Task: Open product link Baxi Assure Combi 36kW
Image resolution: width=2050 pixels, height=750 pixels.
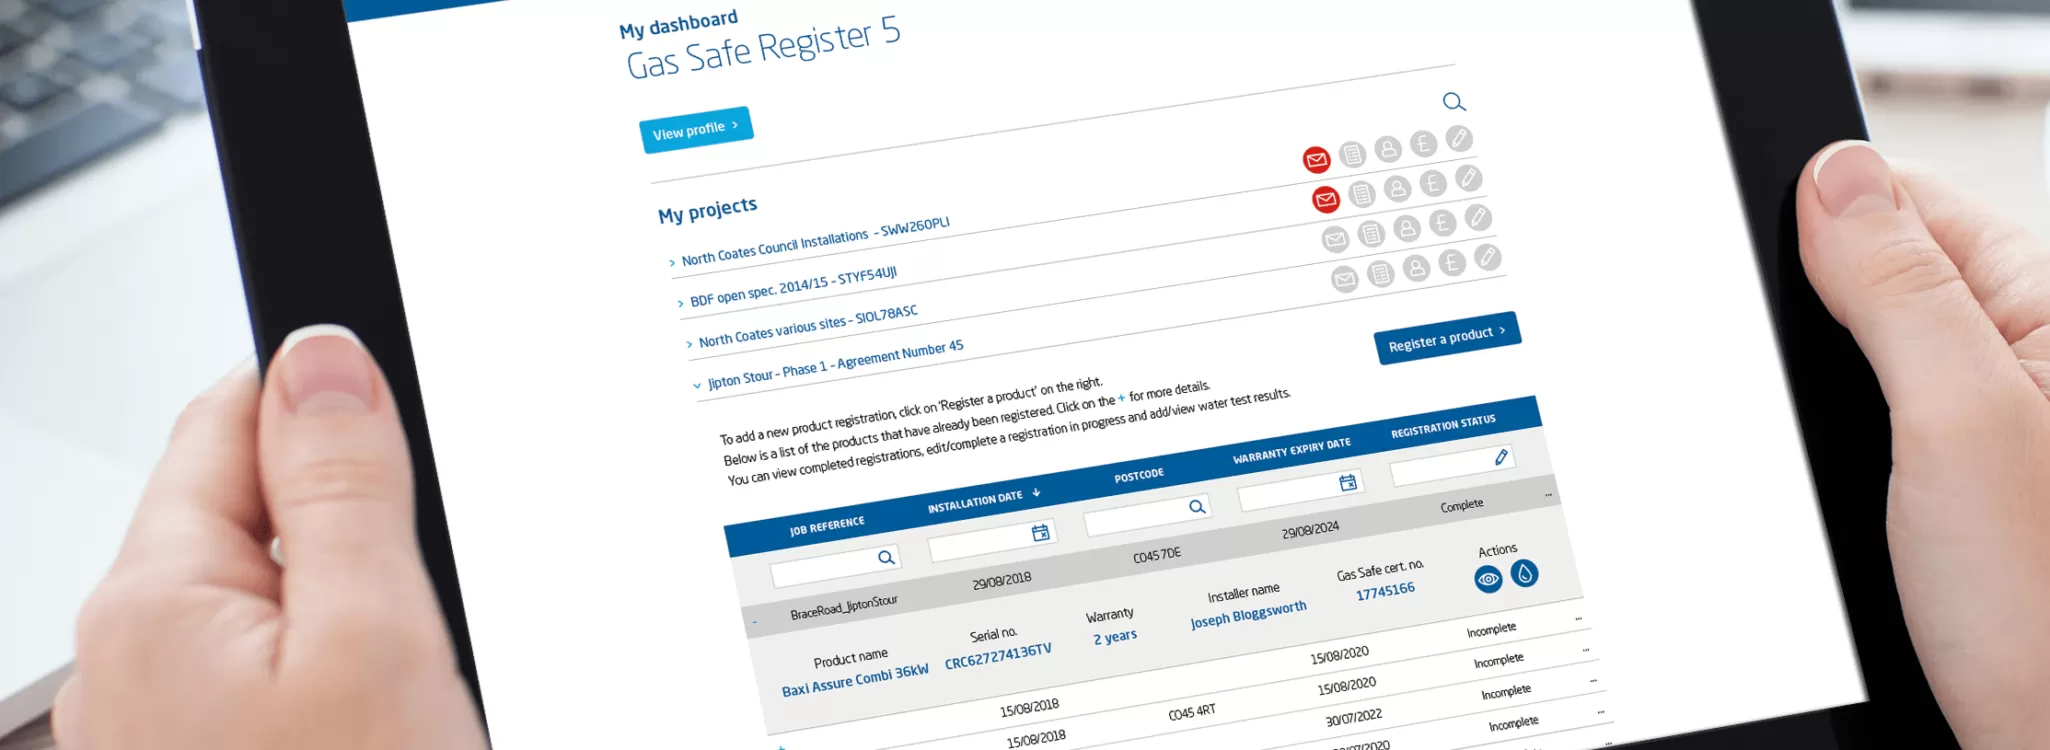Action: tap(855, 680)
